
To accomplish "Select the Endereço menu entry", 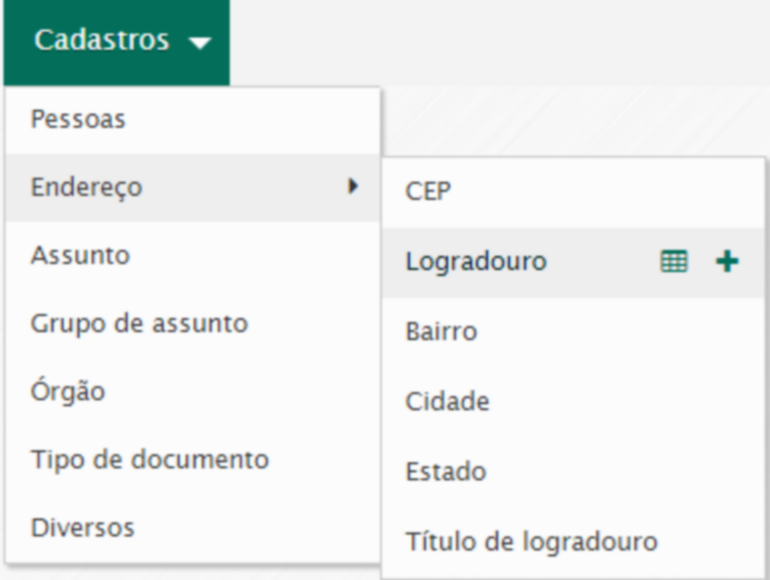I will [x=87, y=187].
